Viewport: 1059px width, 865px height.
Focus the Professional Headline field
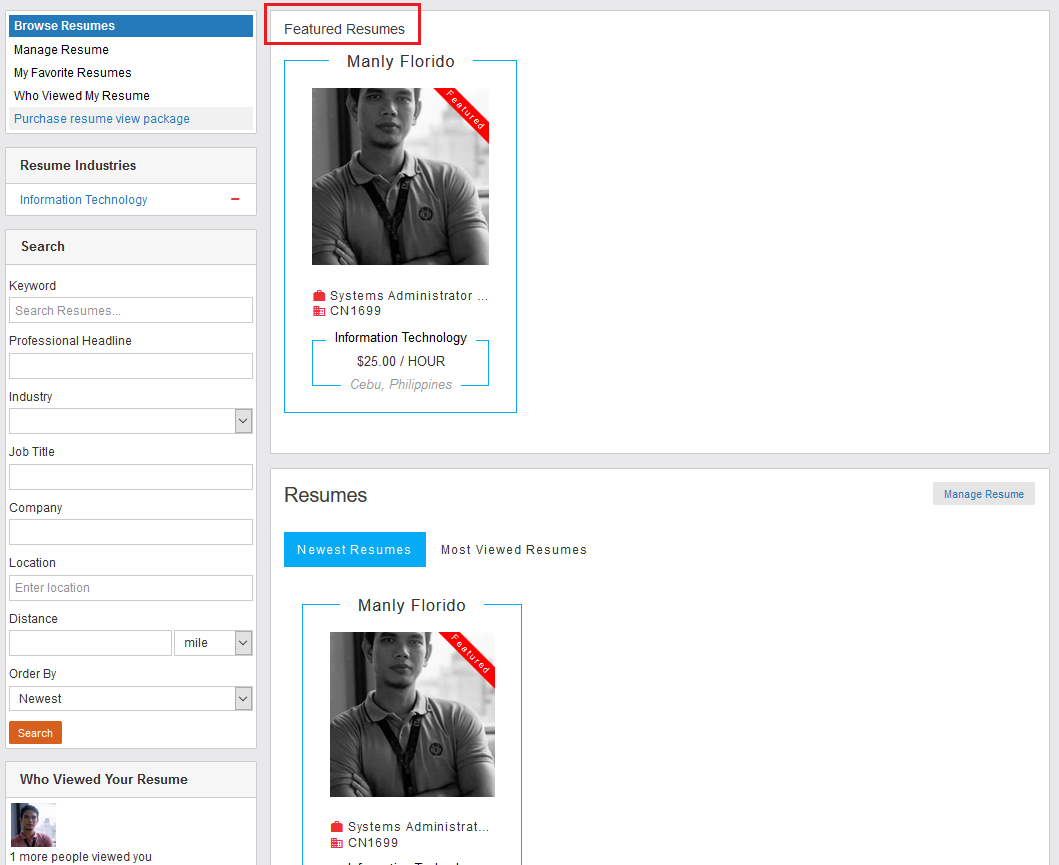point(131,366)
